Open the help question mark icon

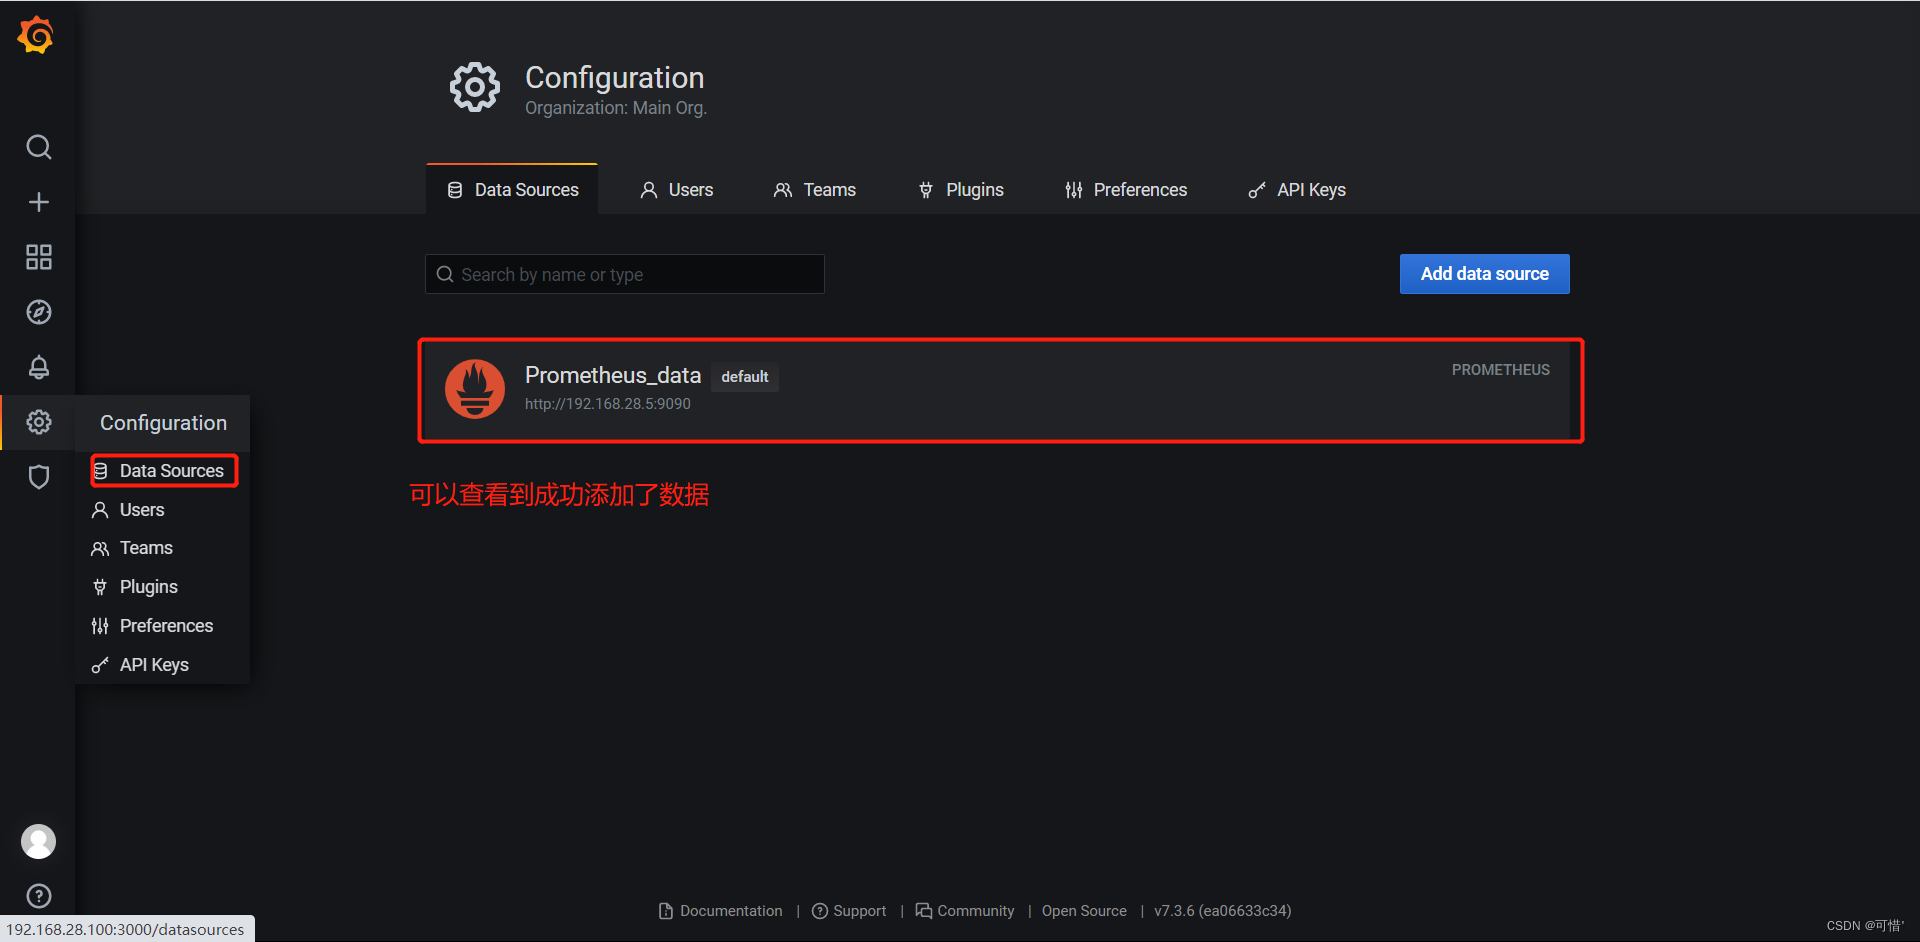click(x=38, y=896)
